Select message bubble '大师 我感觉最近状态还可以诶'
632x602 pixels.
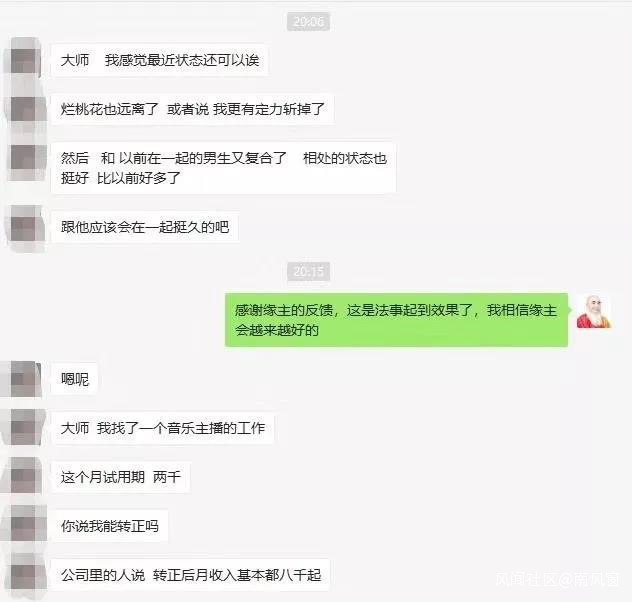(x=160, y=60)
